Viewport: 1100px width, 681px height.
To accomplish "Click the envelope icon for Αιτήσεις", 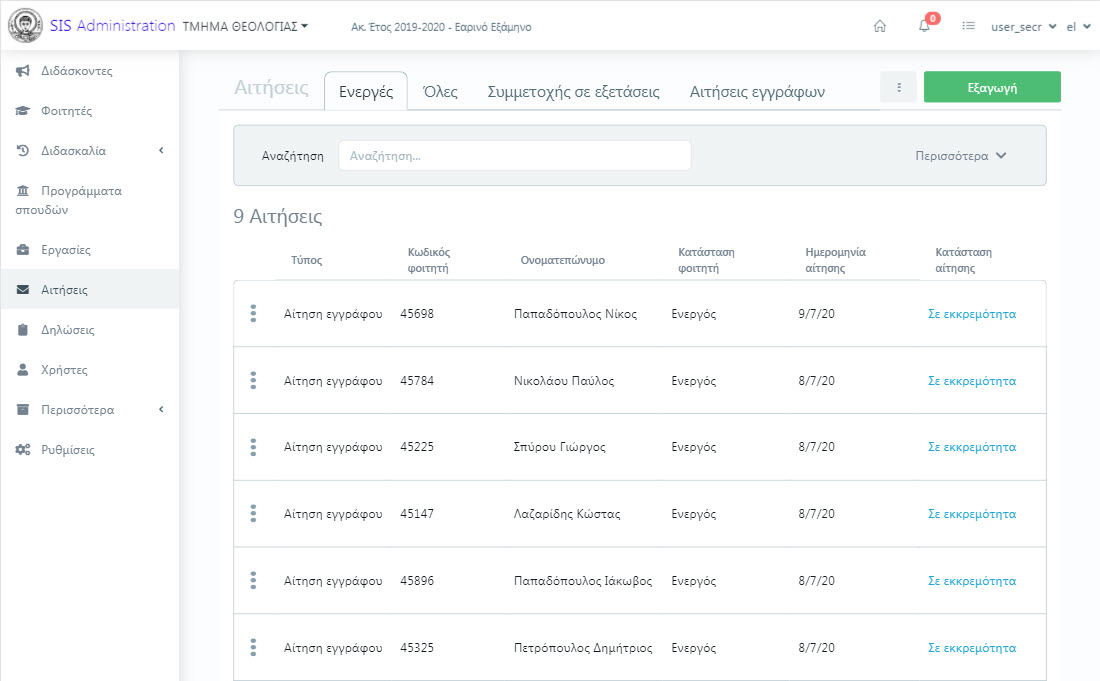I will click(23, 290).
